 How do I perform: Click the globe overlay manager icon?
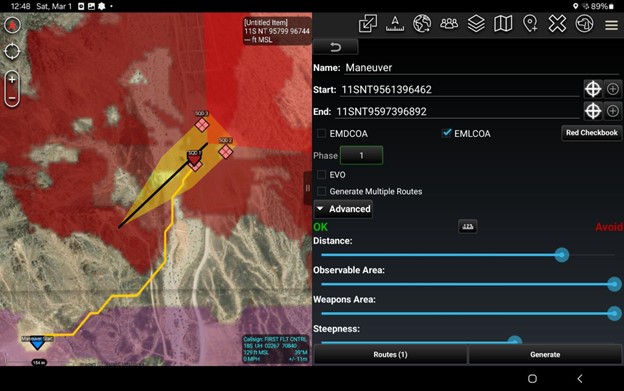click(x=422, y=24)
